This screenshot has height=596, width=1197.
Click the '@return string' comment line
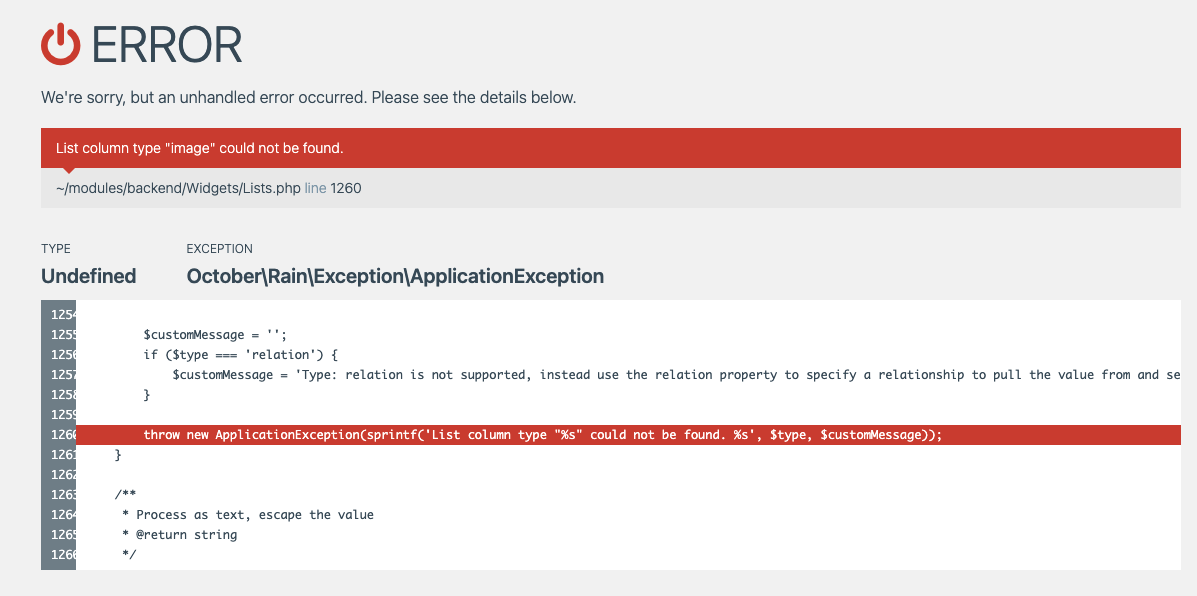pyautogui.click(x=180, y=534)
